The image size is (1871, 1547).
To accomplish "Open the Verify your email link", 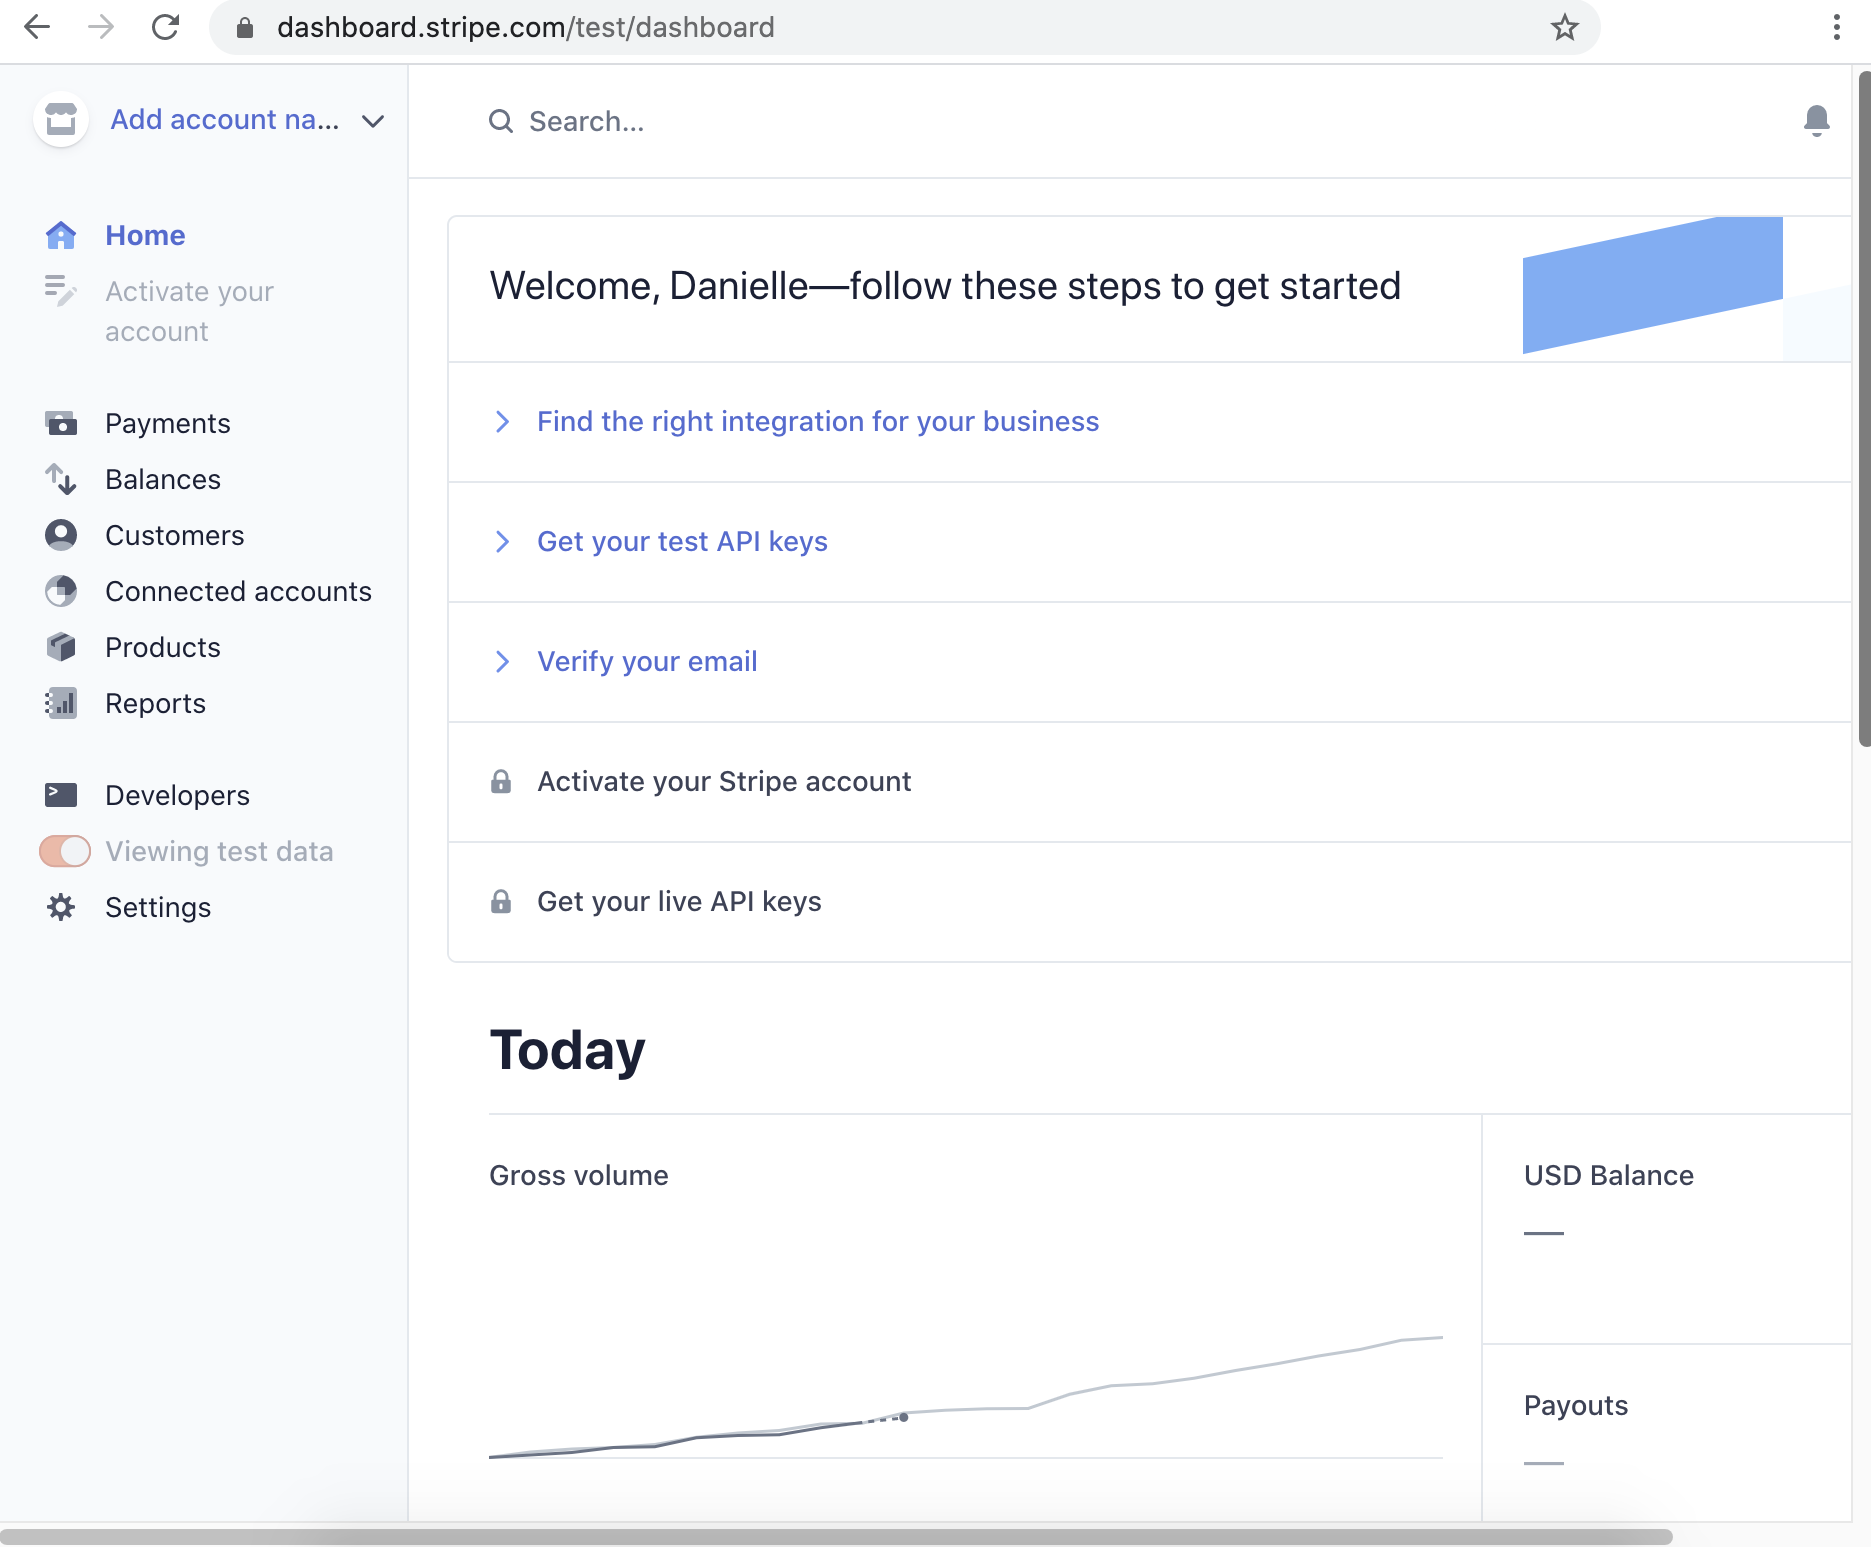I will 647,662.
